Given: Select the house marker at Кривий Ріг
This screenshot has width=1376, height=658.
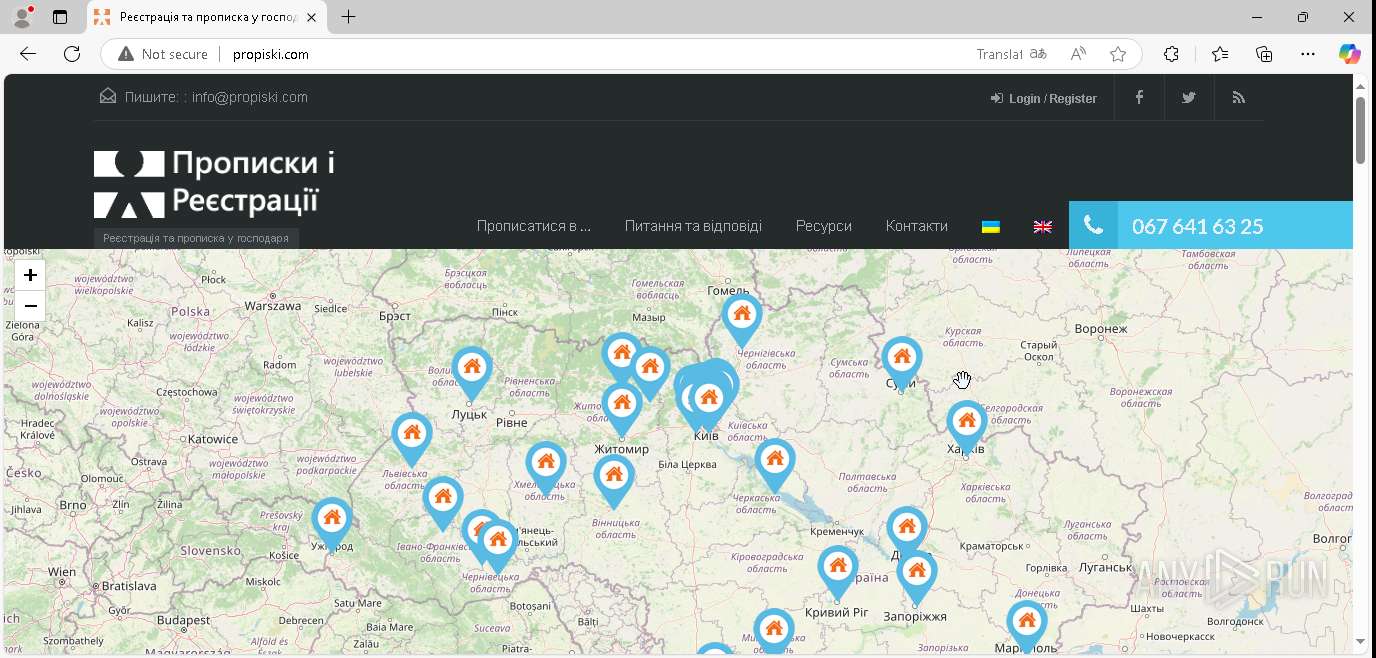Looking at the screenshot, I should coord(838,571).
